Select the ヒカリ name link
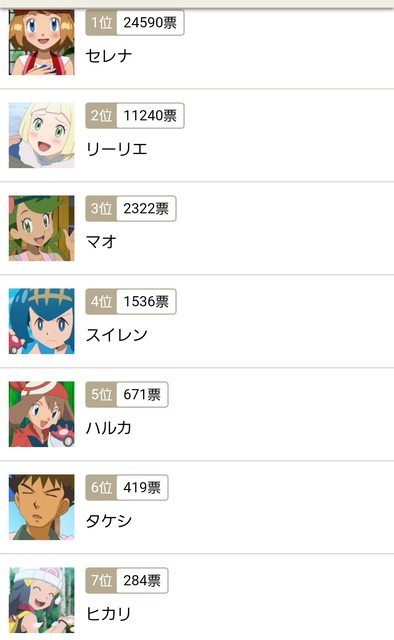394x640 pixels. pyautogui.click(x=109, y=614)
